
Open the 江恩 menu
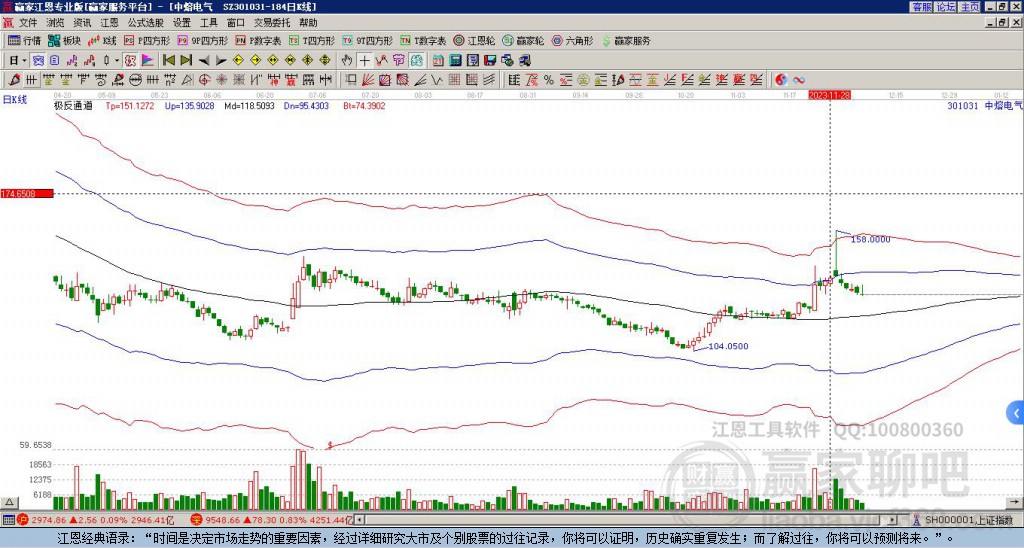click(109, 23)
